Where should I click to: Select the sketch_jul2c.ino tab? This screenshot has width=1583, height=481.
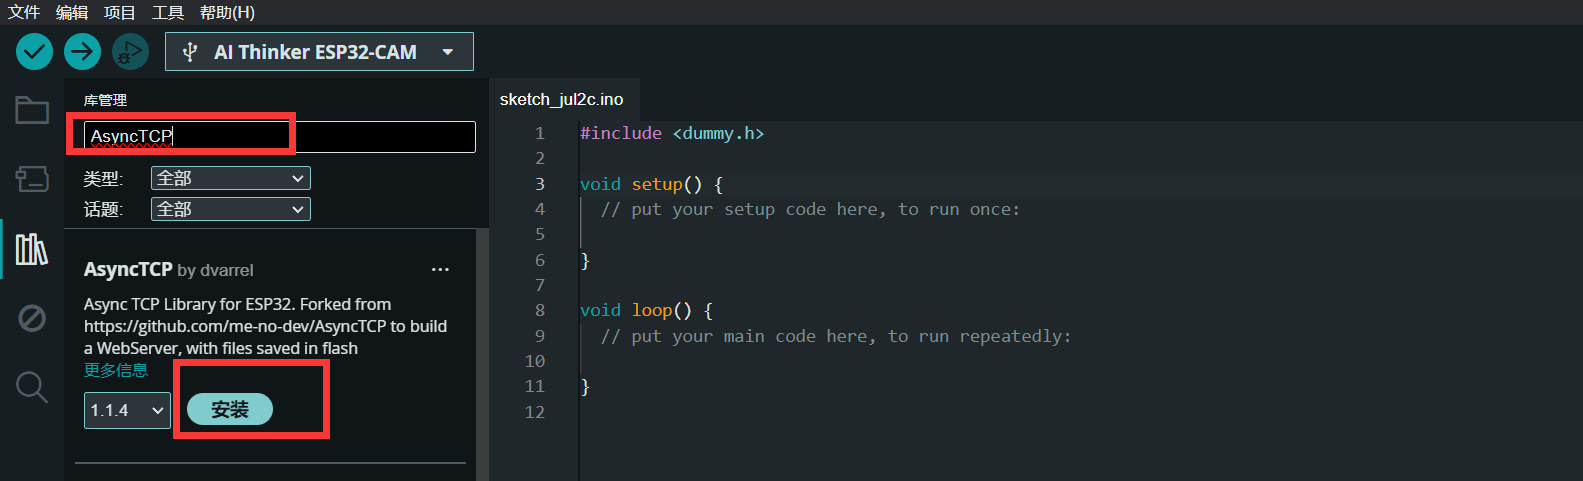click(x=562, y=99)
